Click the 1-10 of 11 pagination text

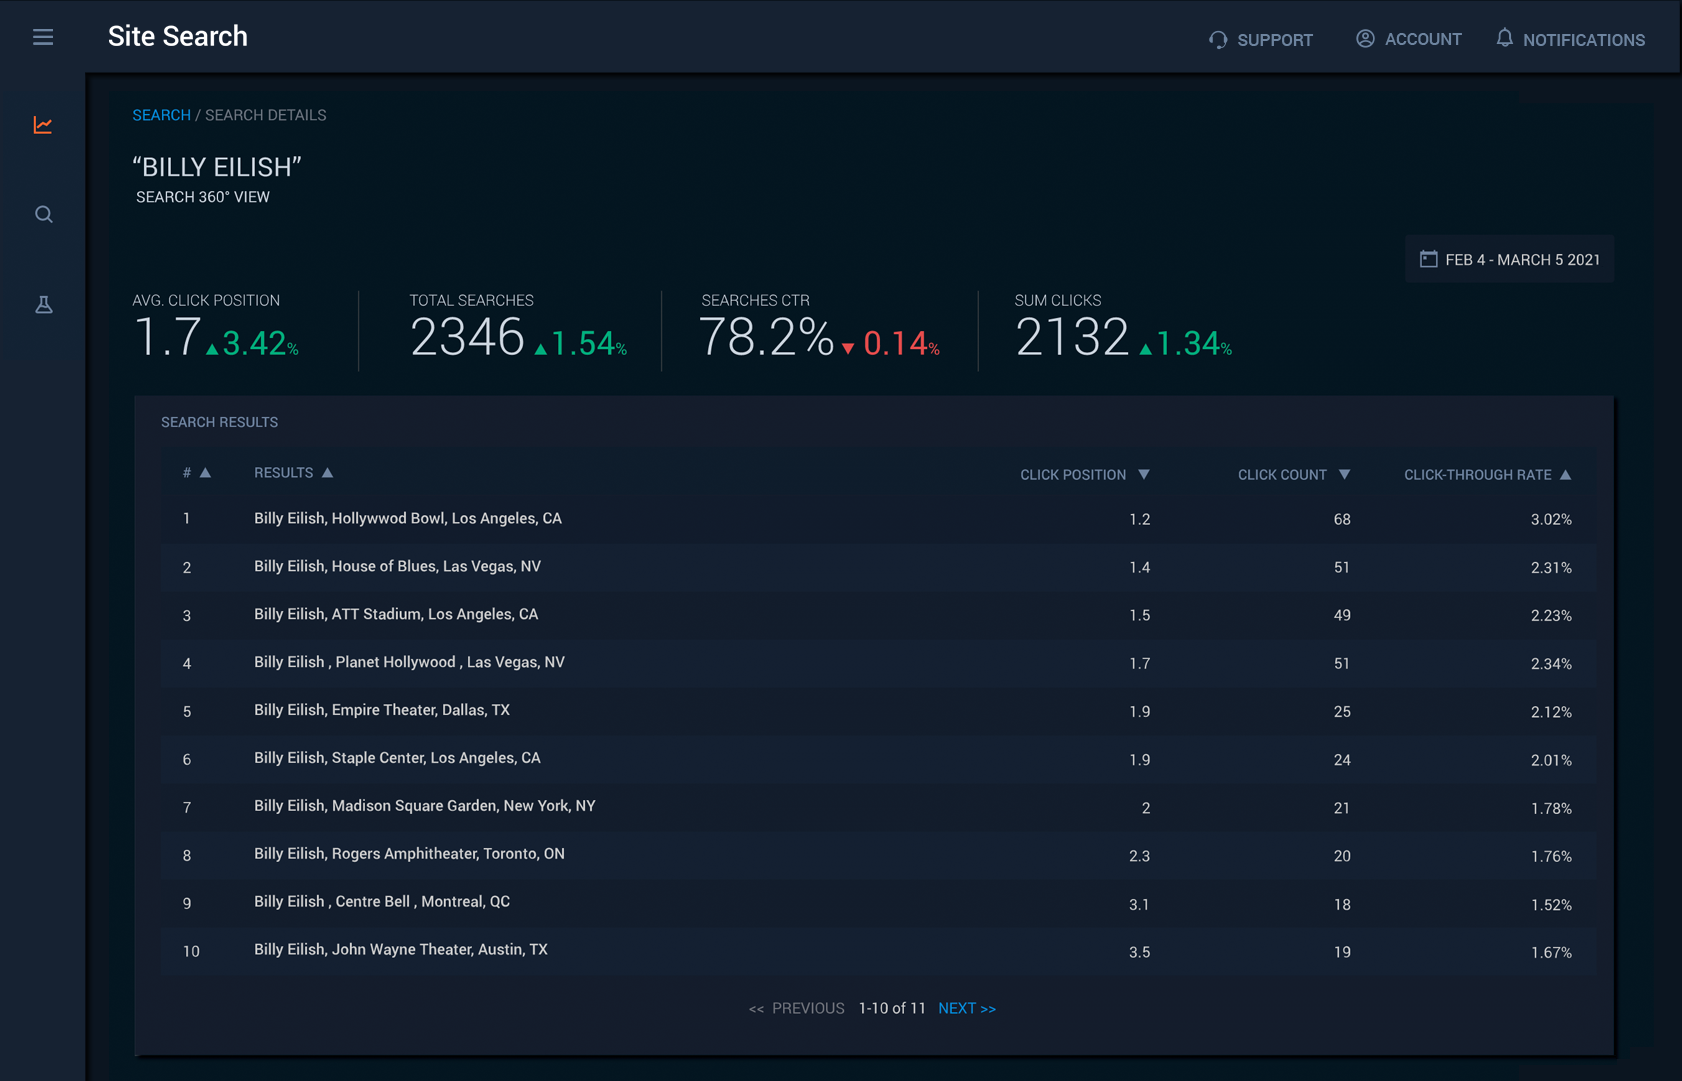click(x=892, y=1008)
